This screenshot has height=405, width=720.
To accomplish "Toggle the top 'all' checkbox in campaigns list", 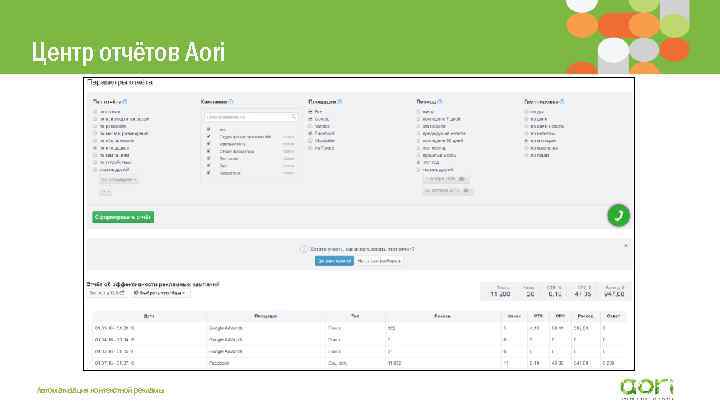I will pyautogui.click(x=208, y=129).
